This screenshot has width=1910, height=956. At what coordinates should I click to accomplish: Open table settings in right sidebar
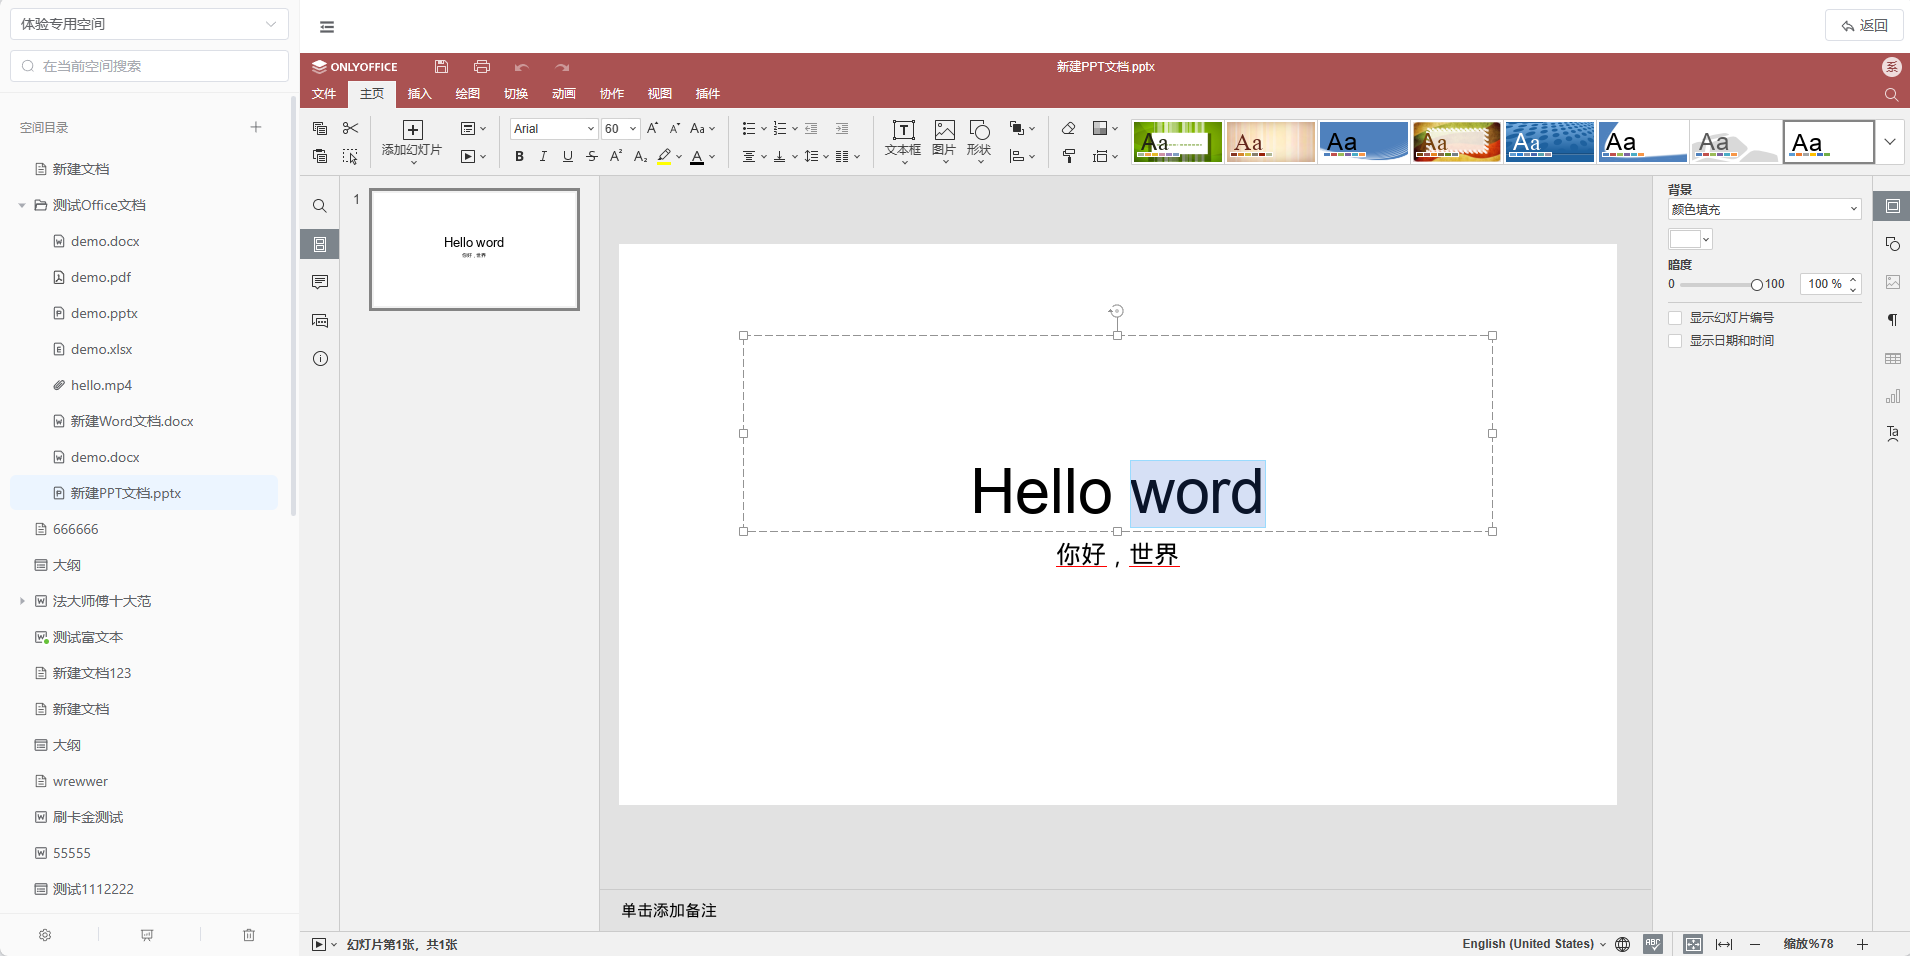pos(1892,359)
